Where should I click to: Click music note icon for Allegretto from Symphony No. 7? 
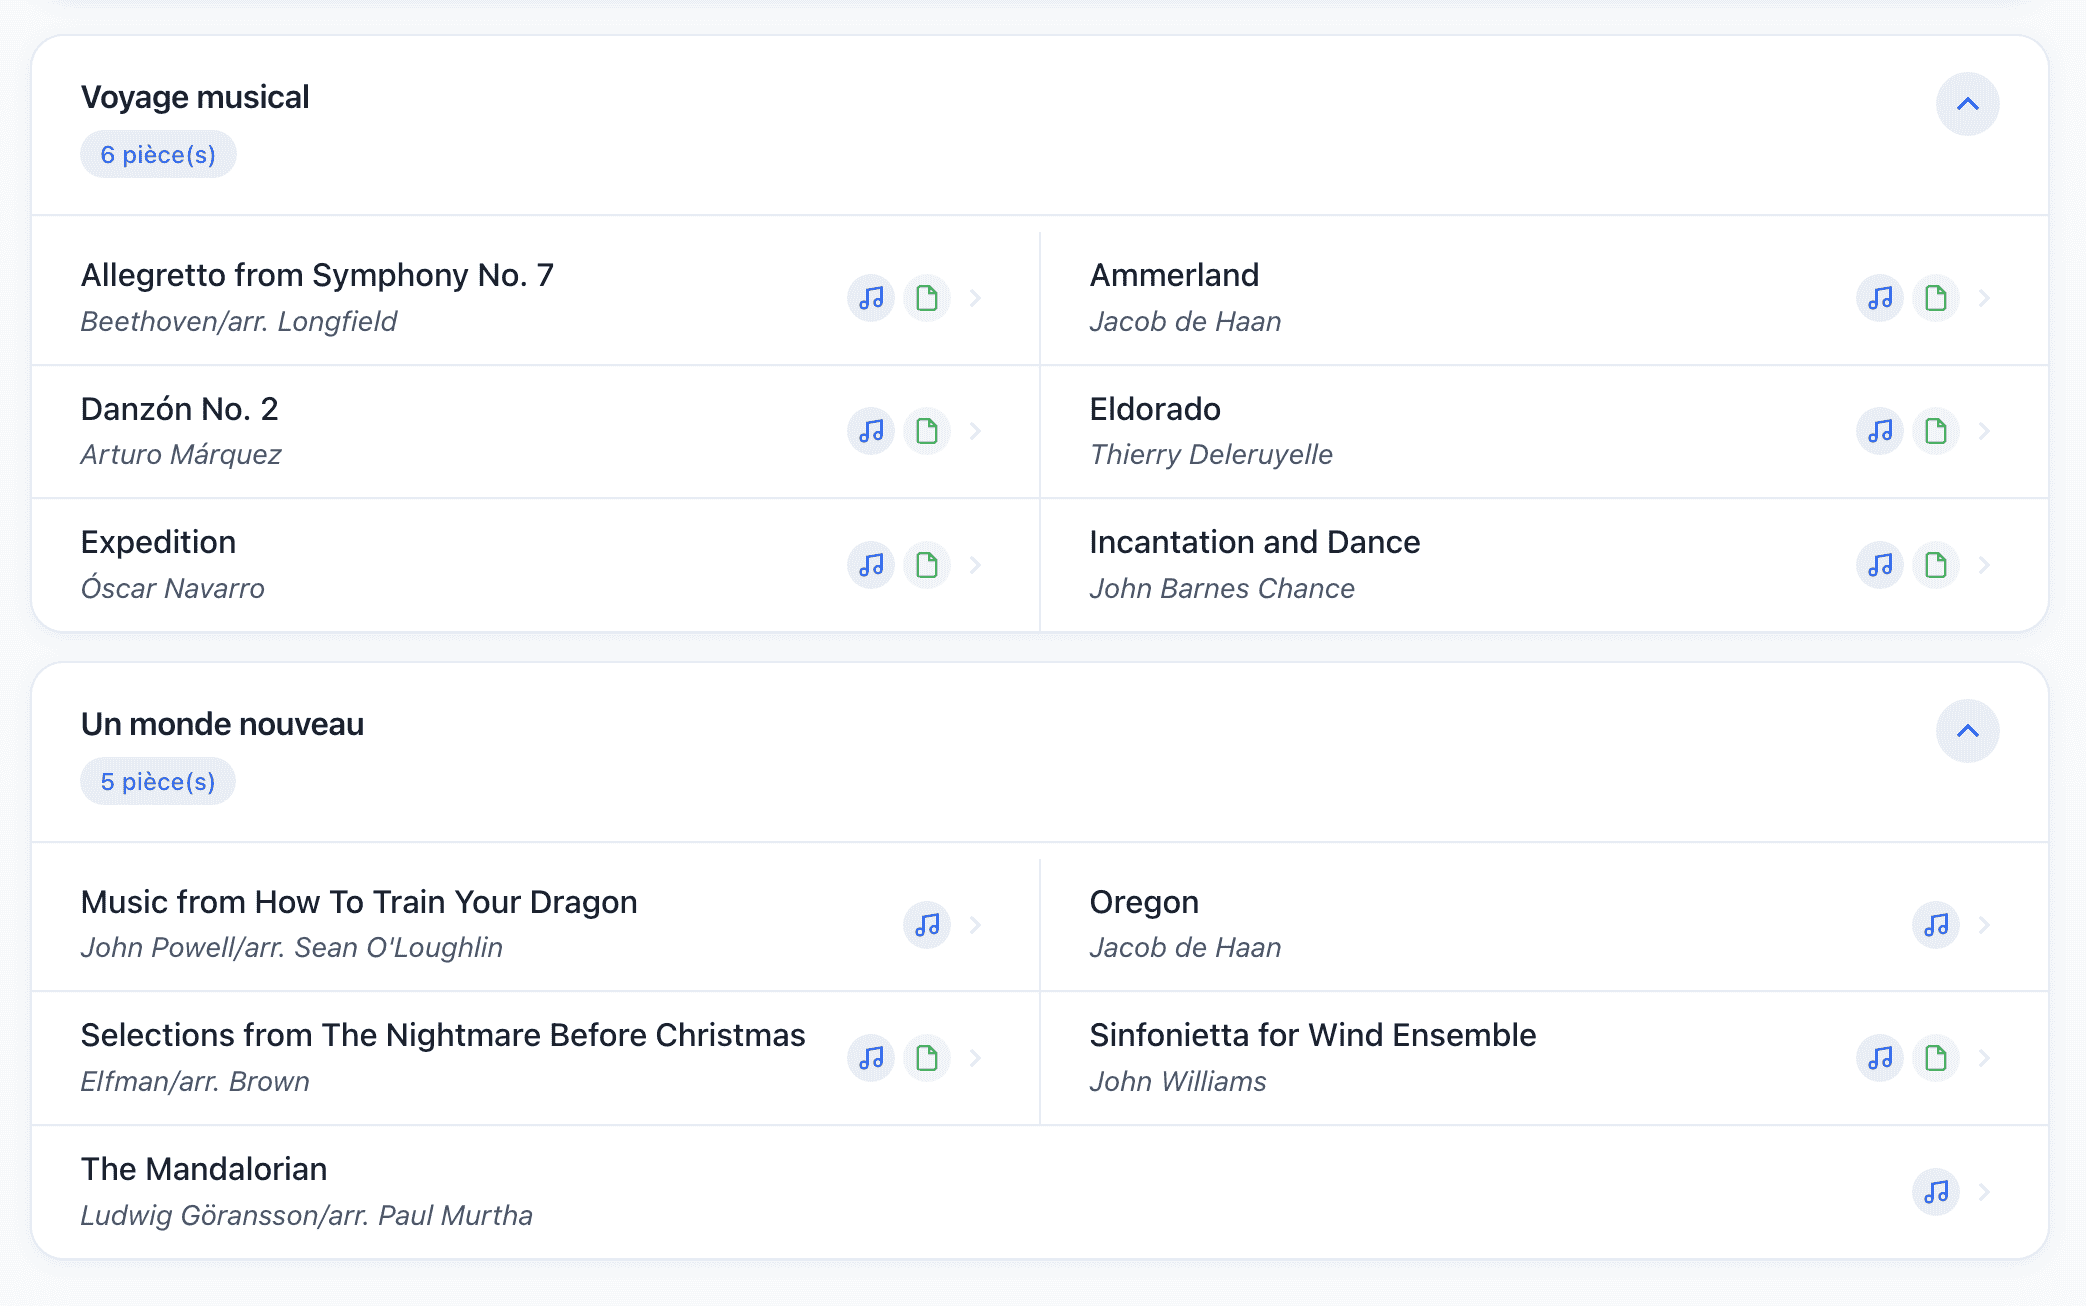click(x=871, y=298)
